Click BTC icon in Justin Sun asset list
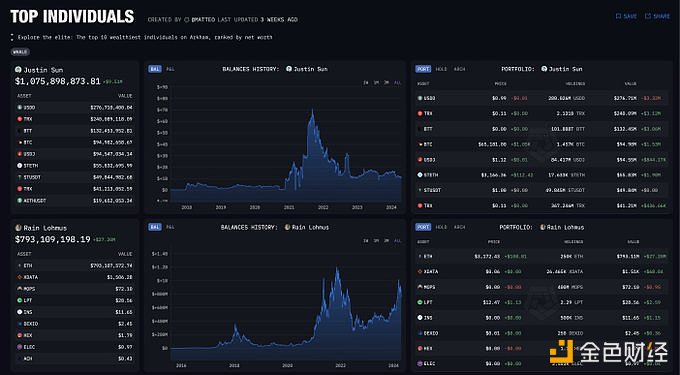This screenshot has width=680, height=375. [20, 142]
